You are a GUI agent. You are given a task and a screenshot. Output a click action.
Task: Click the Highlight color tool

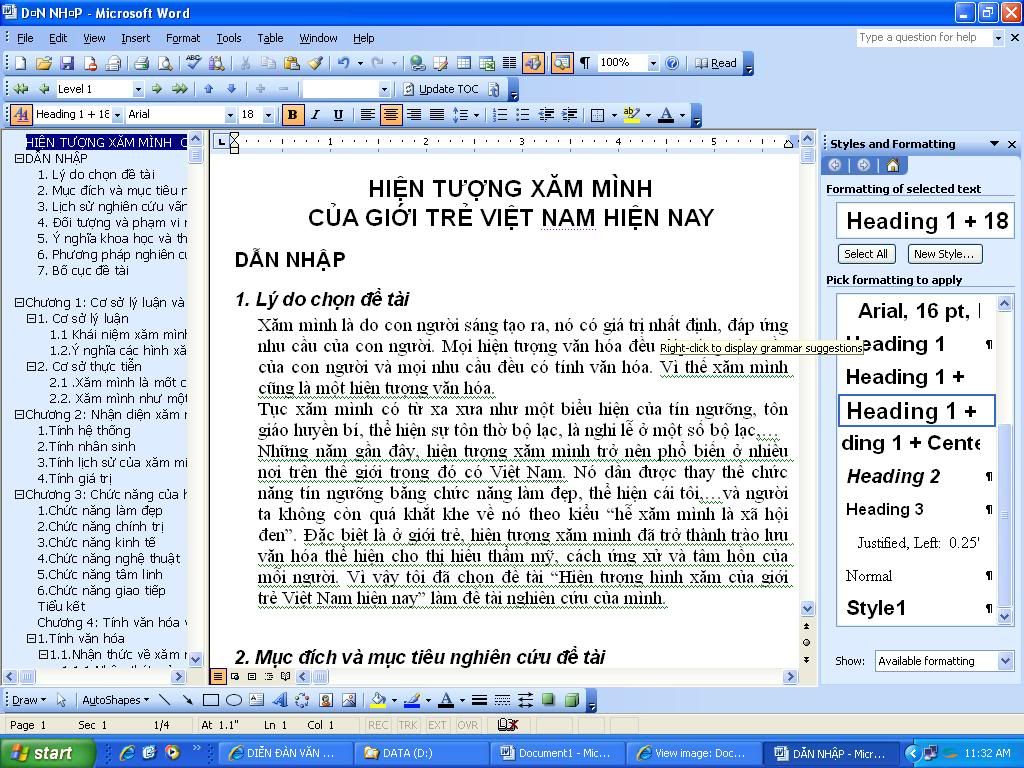coord(630,114)
